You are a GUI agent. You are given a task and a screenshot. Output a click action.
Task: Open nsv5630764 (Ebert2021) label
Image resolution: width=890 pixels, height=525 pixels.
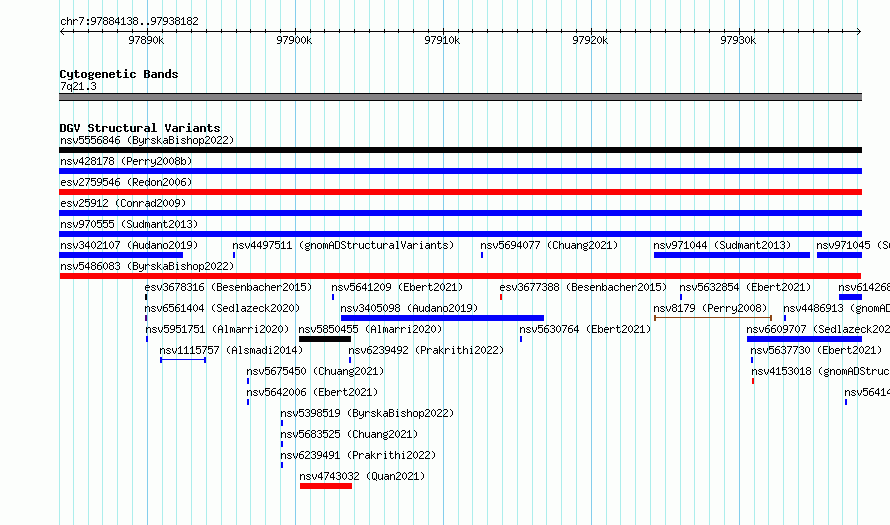585,329
